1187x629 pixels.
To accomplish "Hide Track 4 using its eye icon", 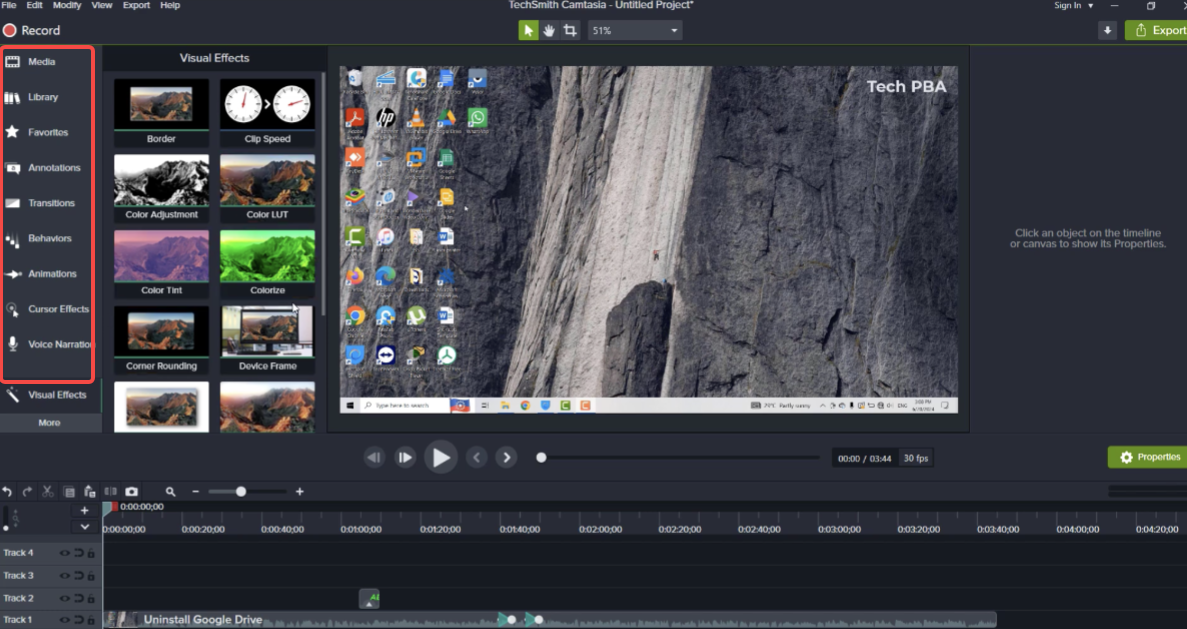I will click(65, 553).
